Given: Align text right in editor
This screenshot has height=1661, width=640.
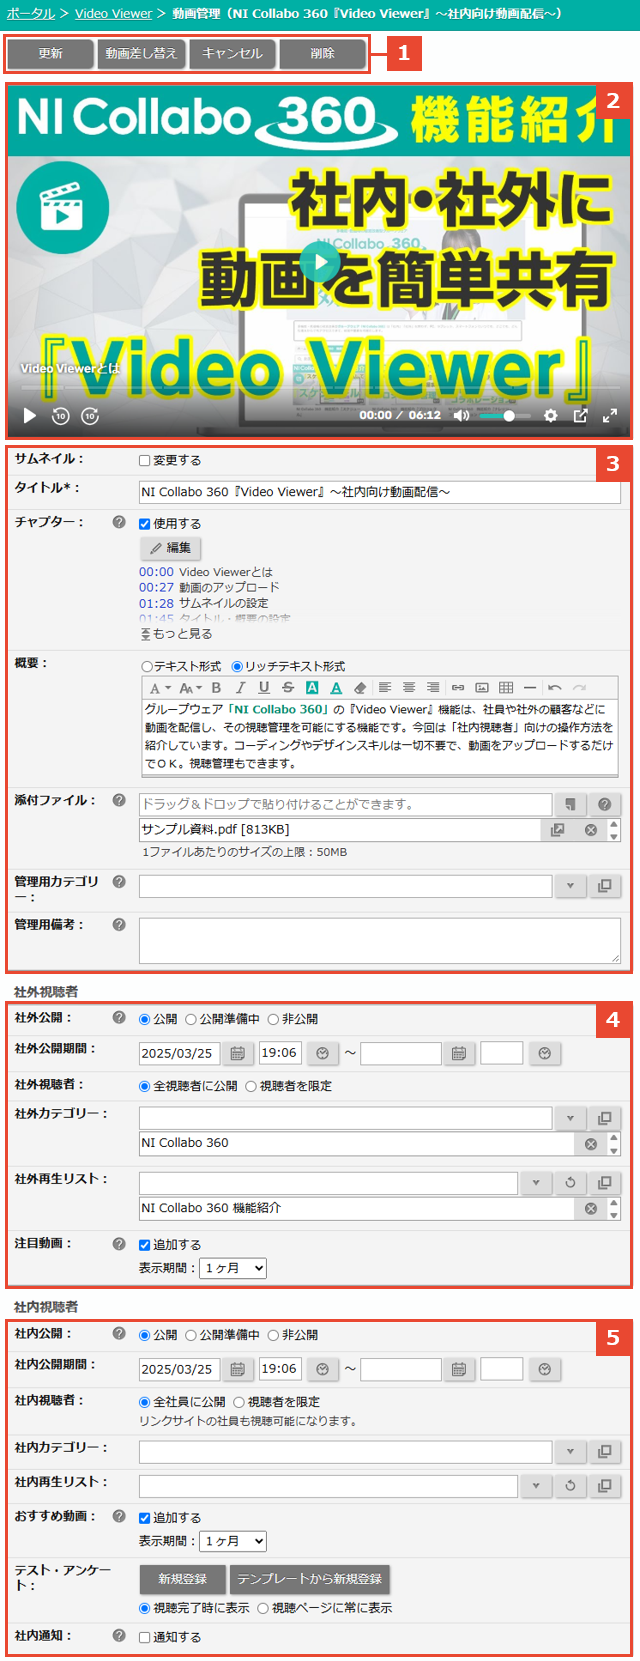Looking at the screenshot, I should (x=433, y=687).
